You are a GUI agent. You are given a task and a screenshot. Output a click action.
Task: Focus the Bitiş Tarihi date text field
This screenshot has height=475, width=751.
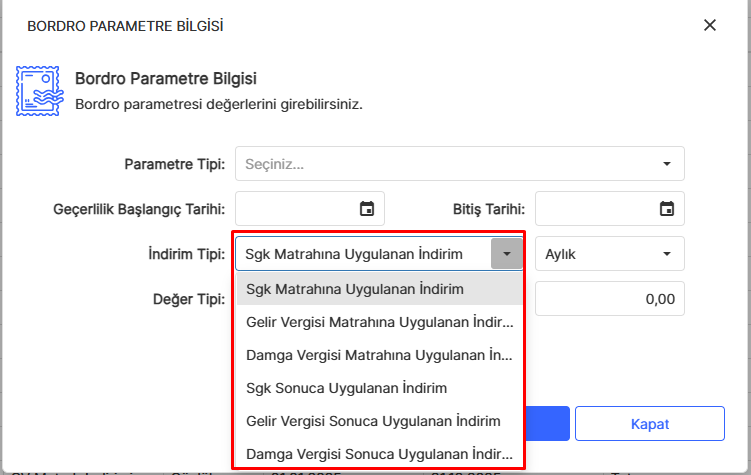[595, 209]
